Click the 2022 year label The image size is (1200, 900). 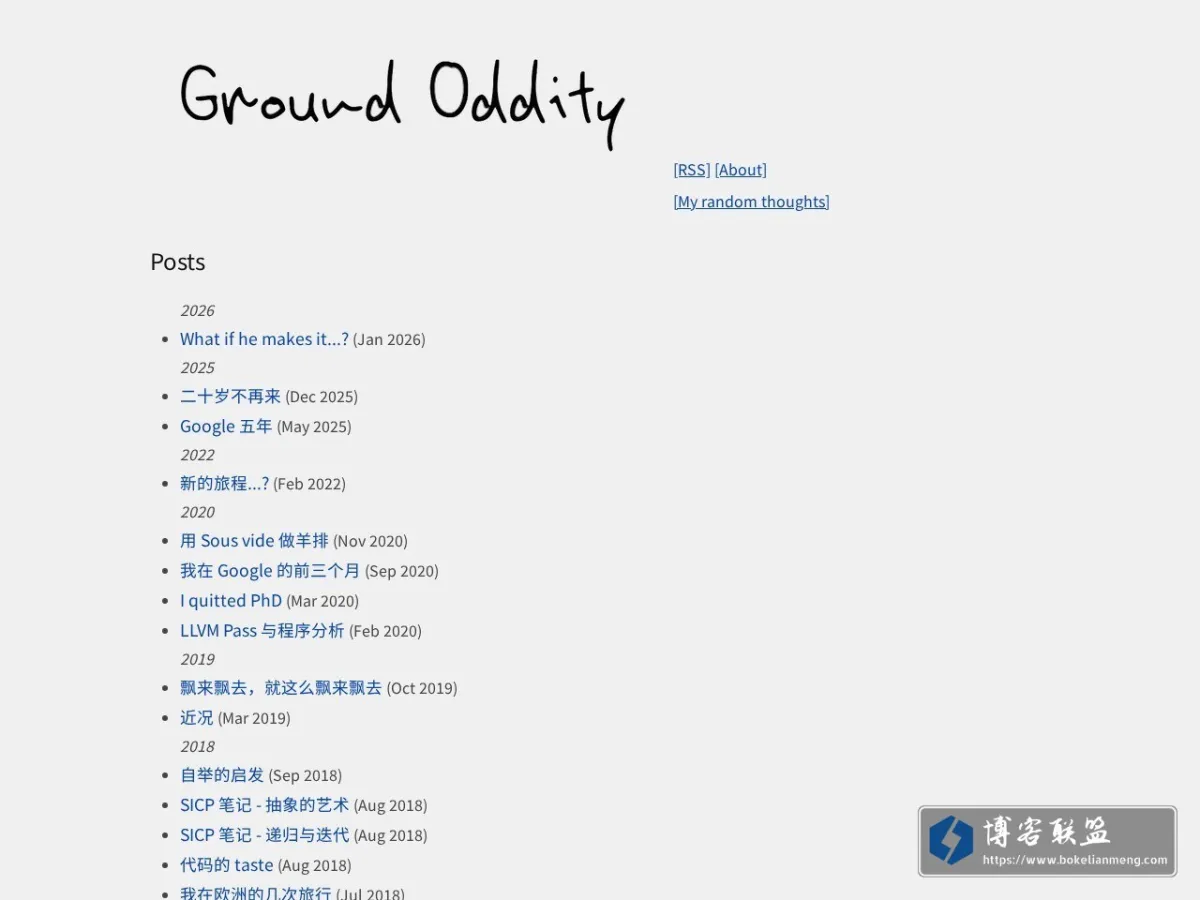coord(198,454)
